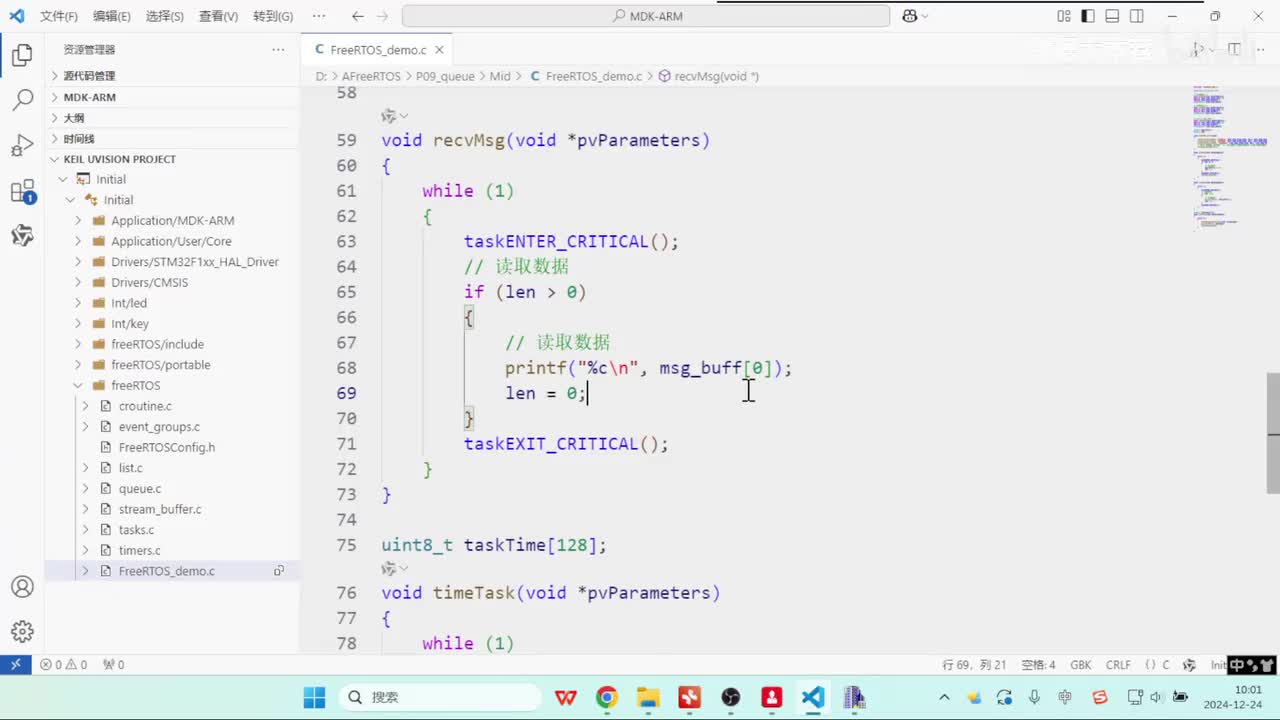Open the WPS Office icon in the taskbar
Screen dimensions: 1280x720
(x=566, y=697)
